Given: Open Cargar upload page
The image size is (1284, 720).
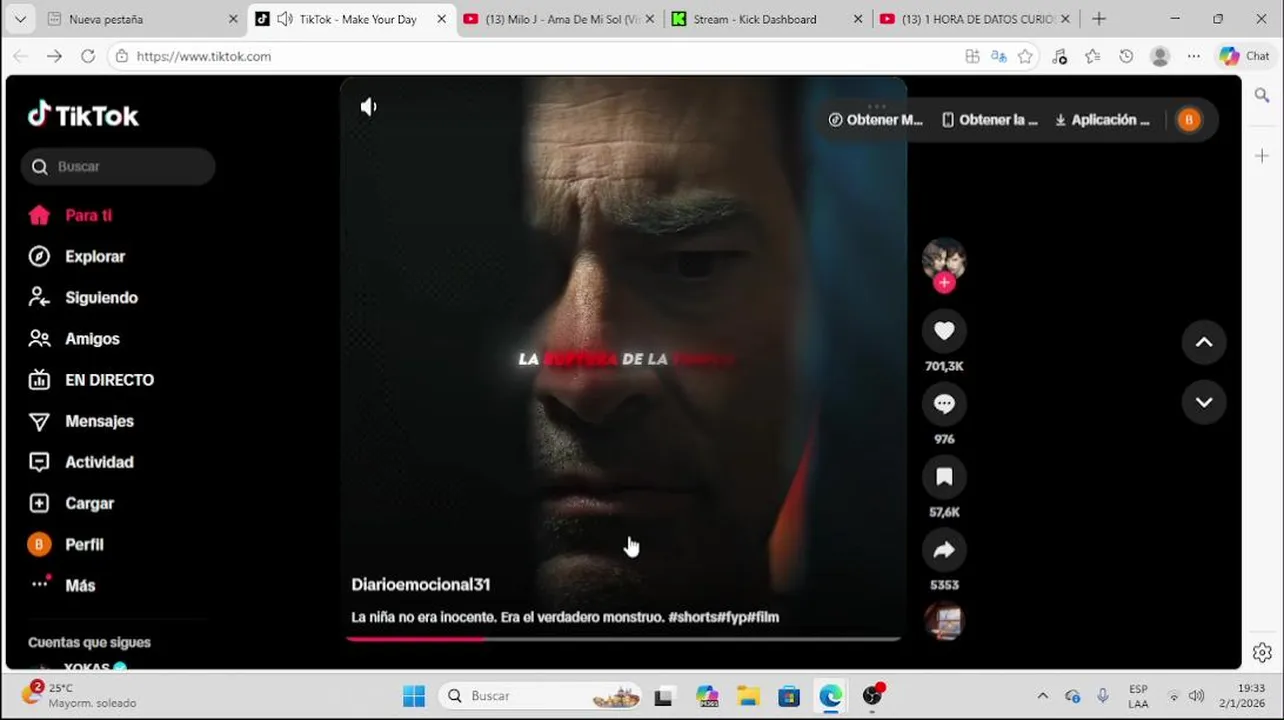Looking at the screenshot, I should click(x=71, y=503).
